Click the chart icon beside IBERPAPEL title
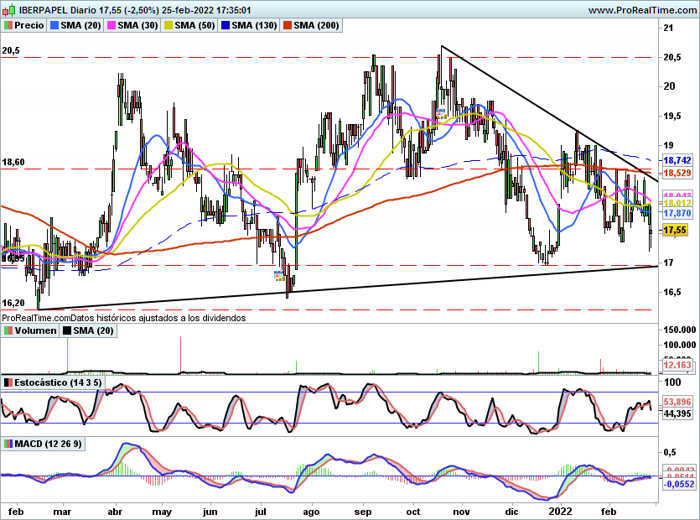700x520 pixels. (9, 10)
